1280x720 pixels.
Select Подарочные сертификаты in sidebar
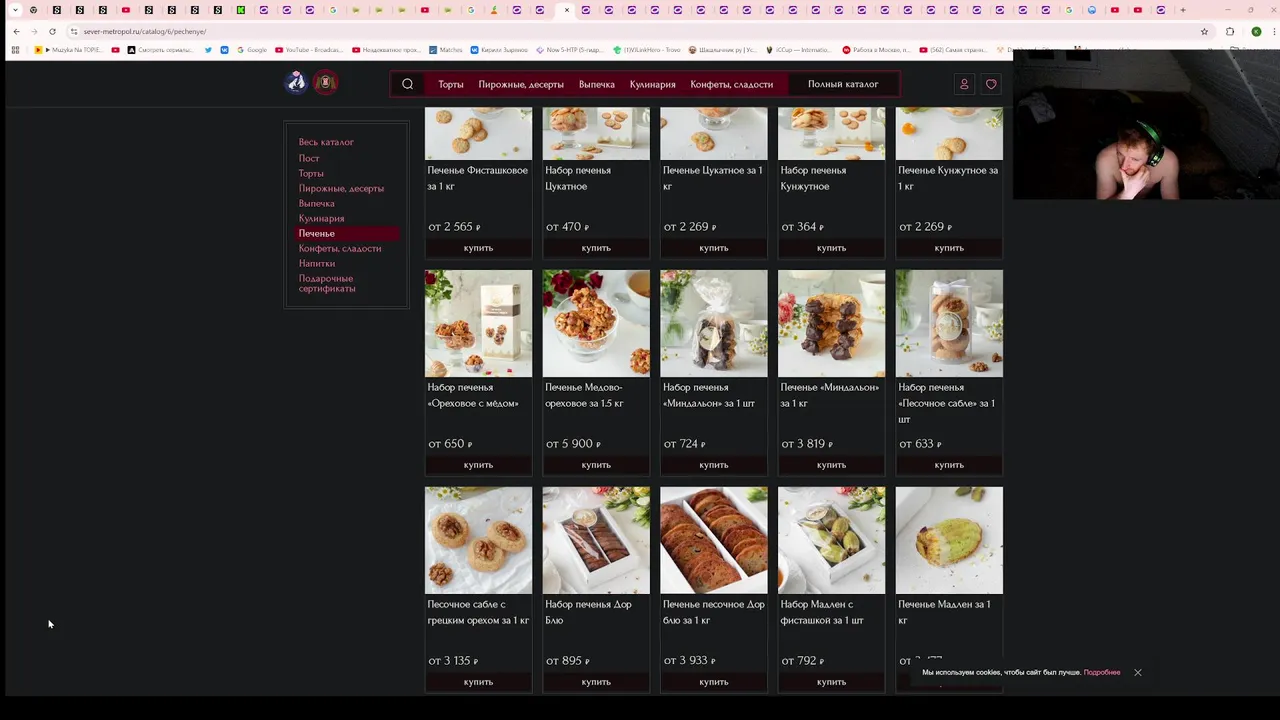(x=327, y=283)
